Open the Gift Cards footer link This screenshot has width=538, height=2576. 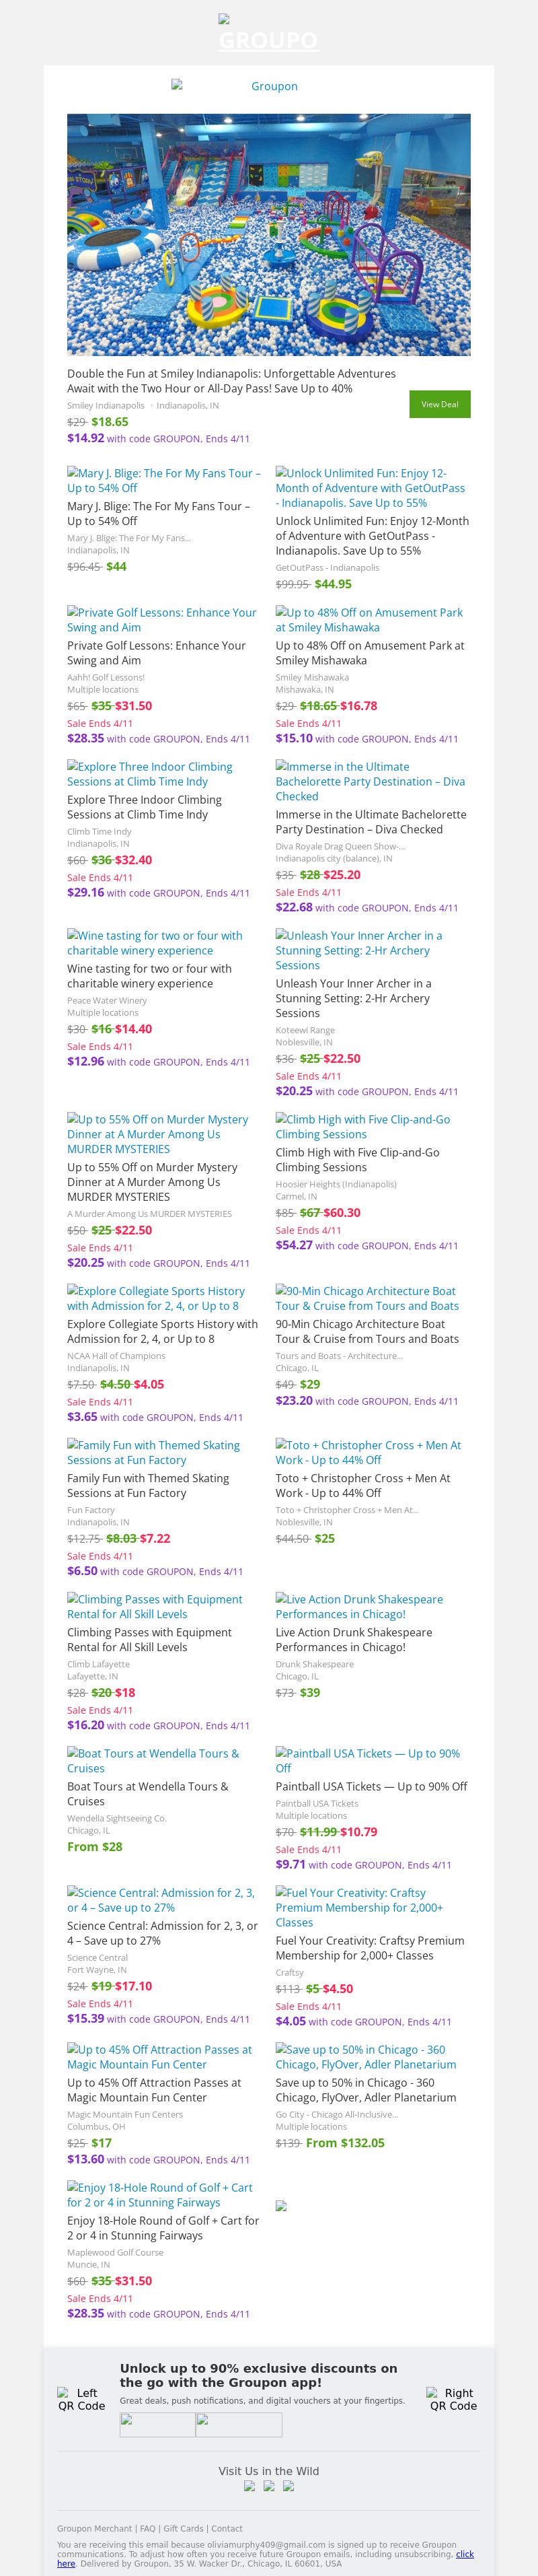183,2528
